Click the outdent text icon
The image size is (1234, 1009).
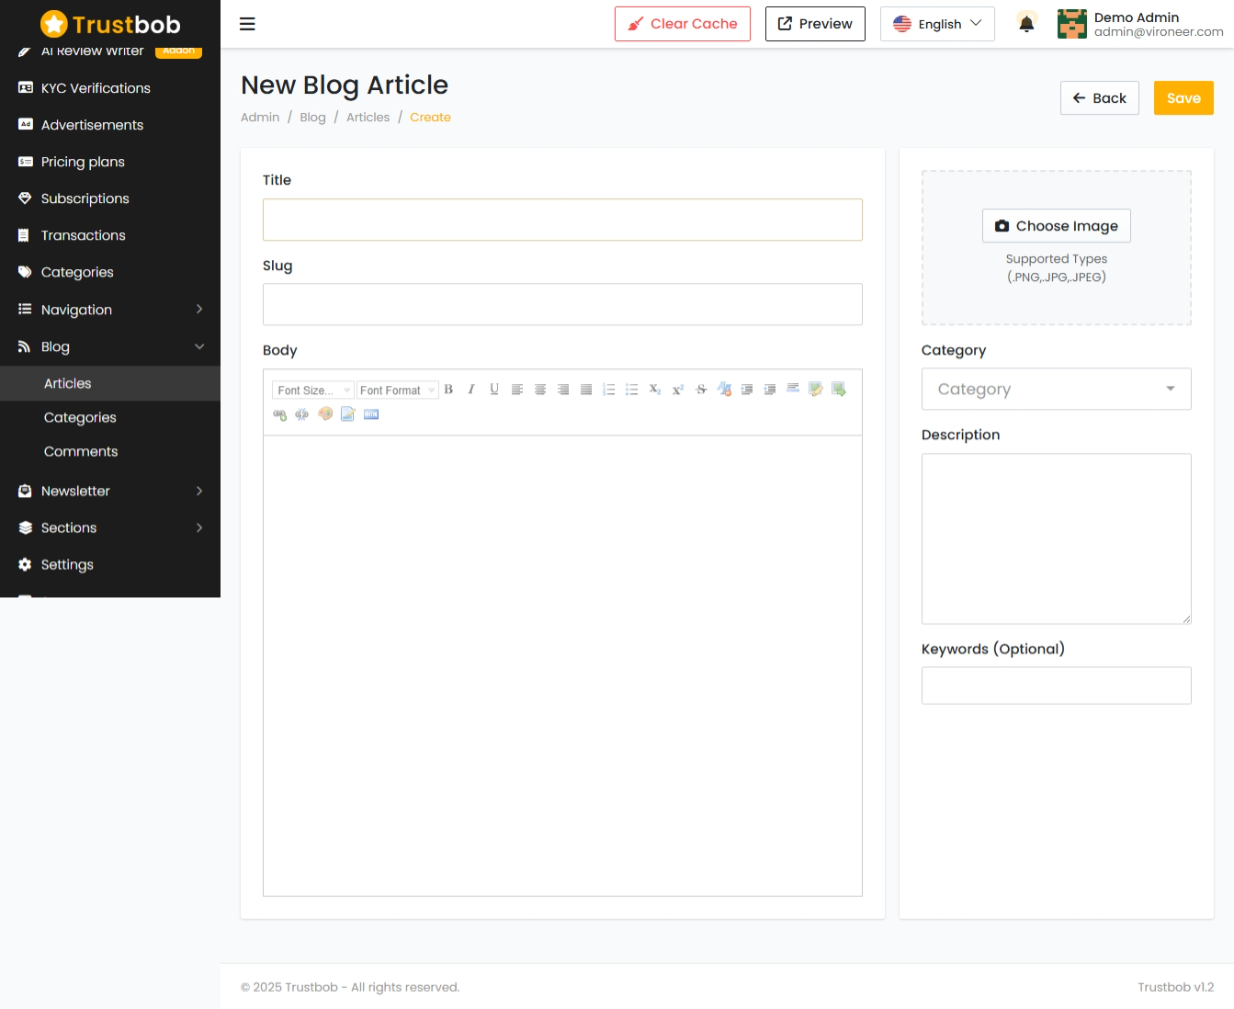[x=770, y=389]
